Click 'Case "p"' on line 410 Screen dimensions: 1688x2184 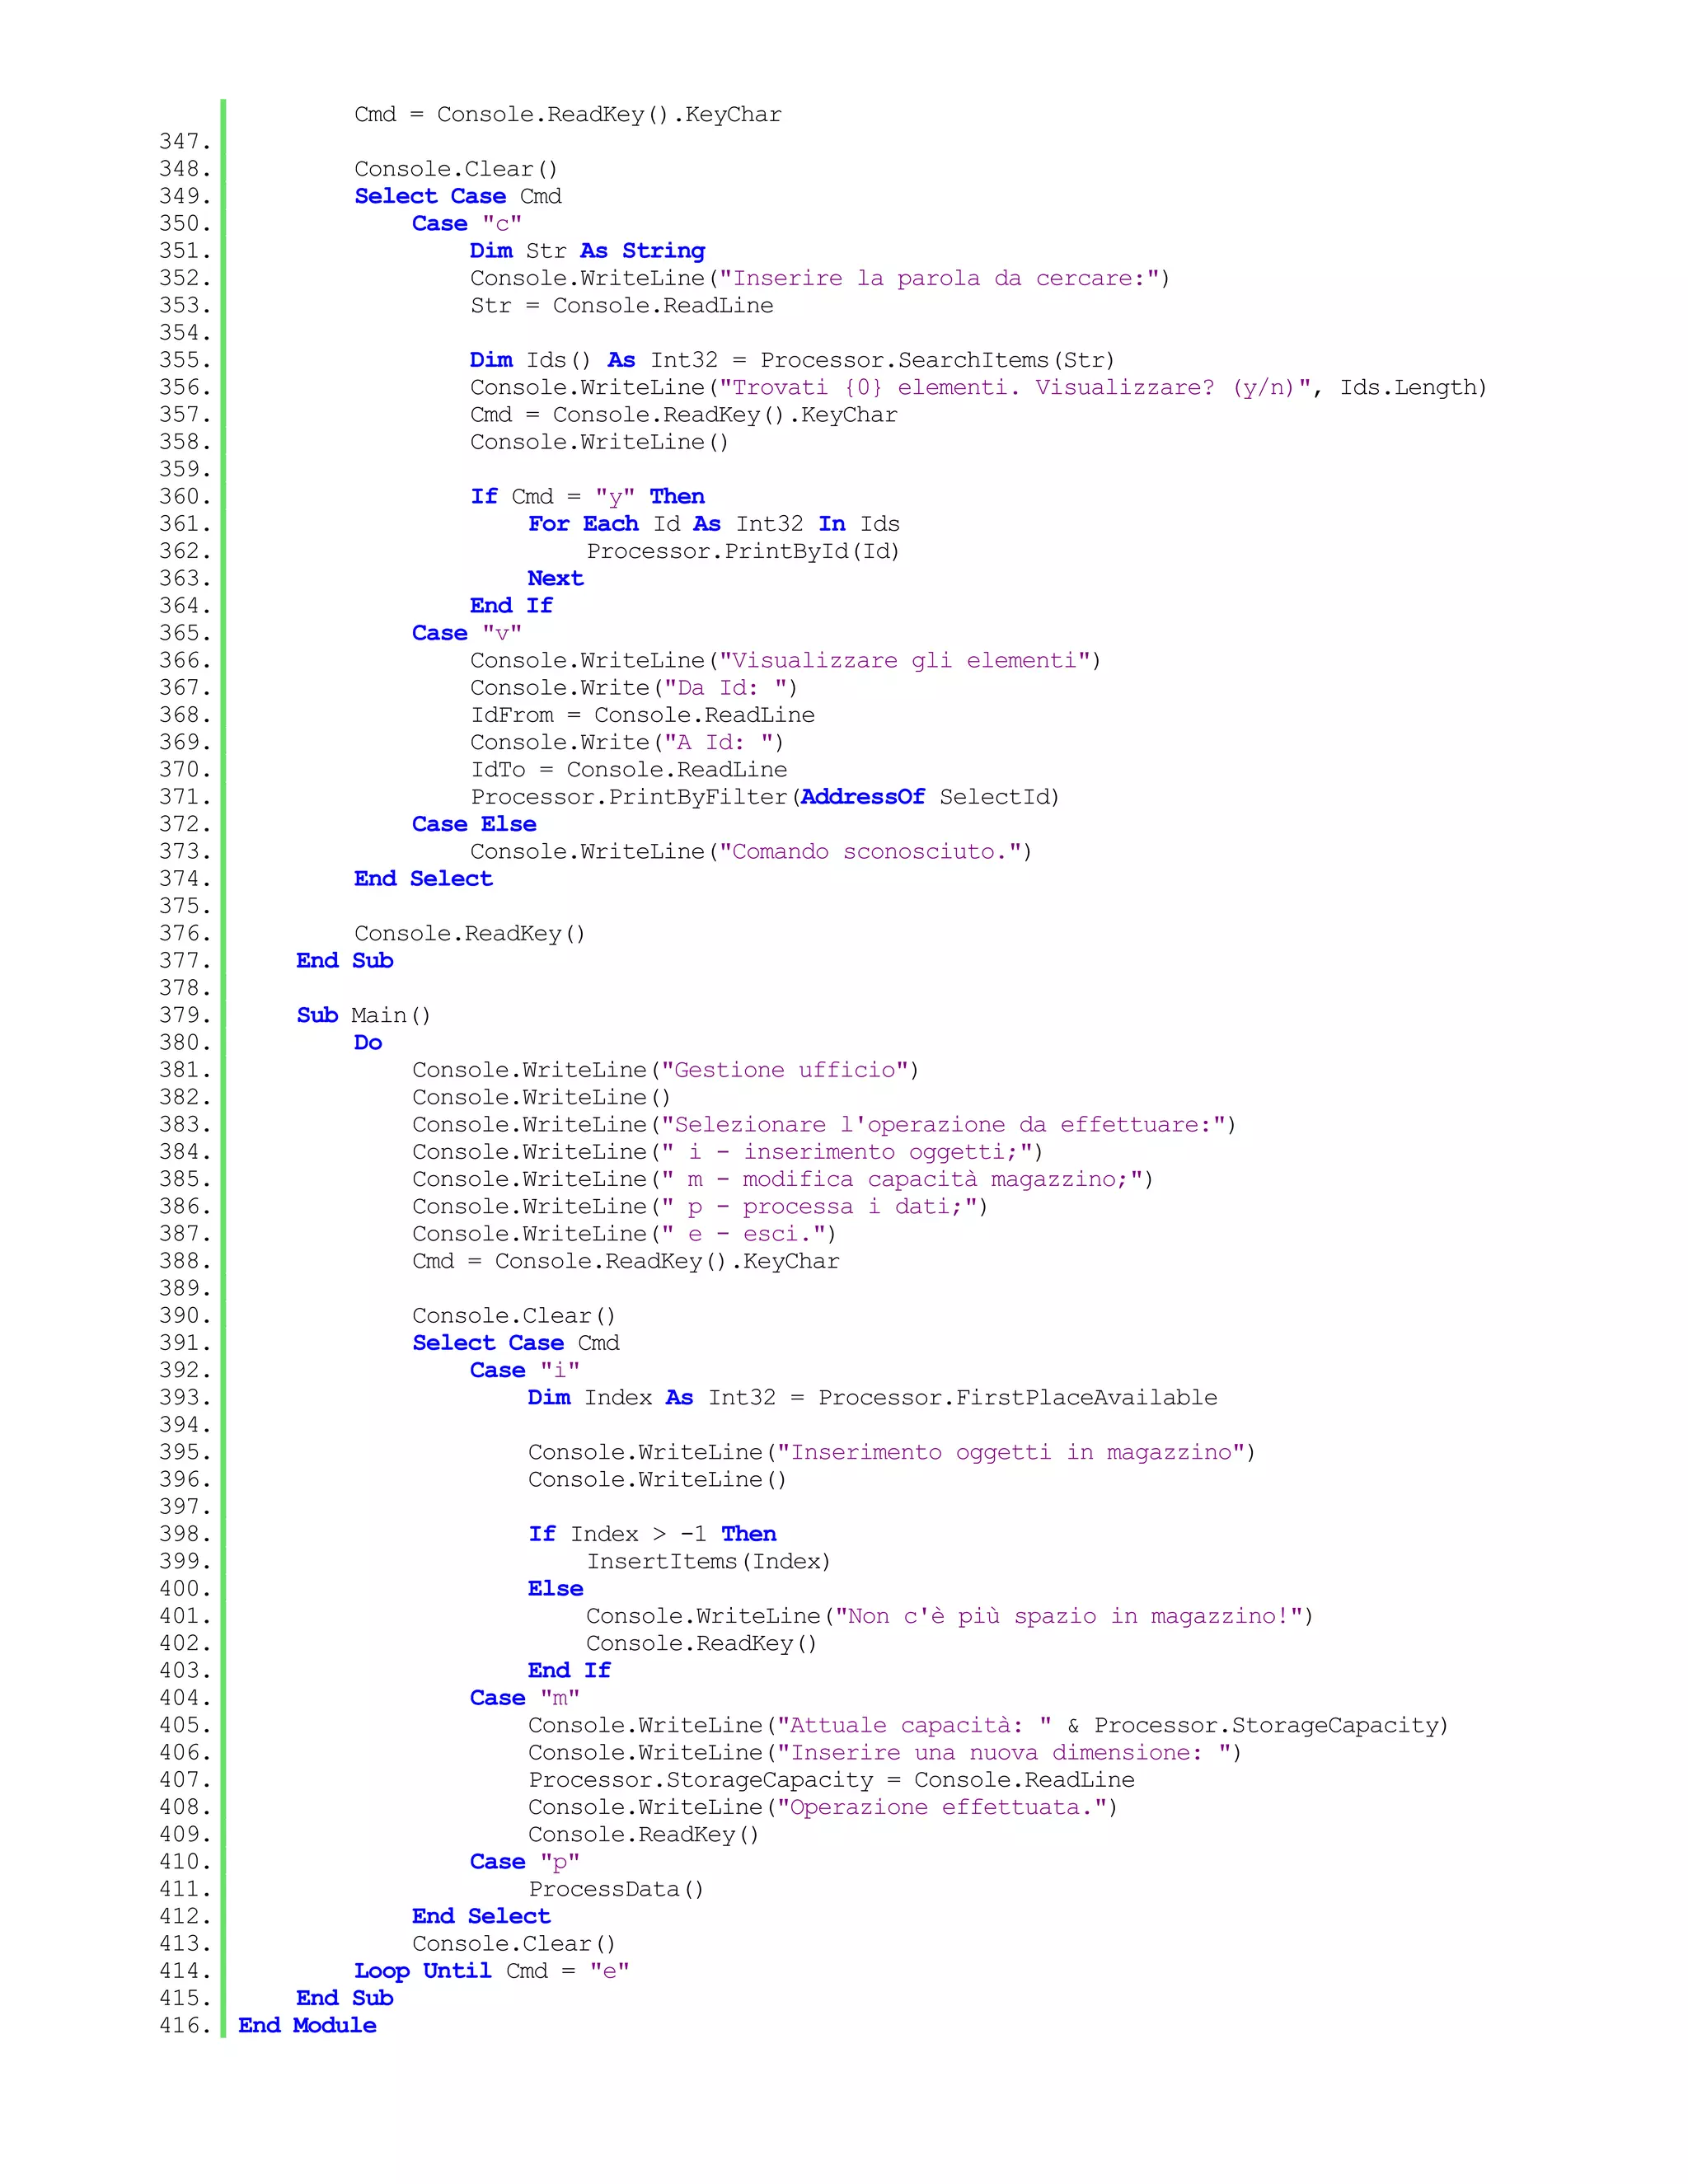[525, 1862]
